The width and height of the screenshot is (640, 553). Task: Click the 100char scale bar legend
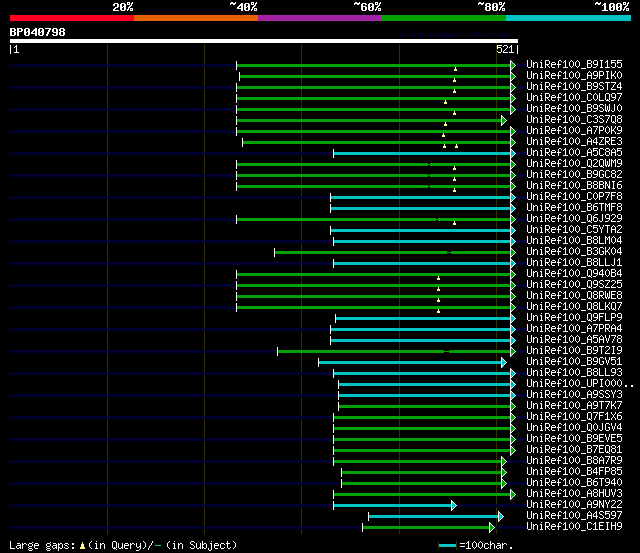[447, 545]
